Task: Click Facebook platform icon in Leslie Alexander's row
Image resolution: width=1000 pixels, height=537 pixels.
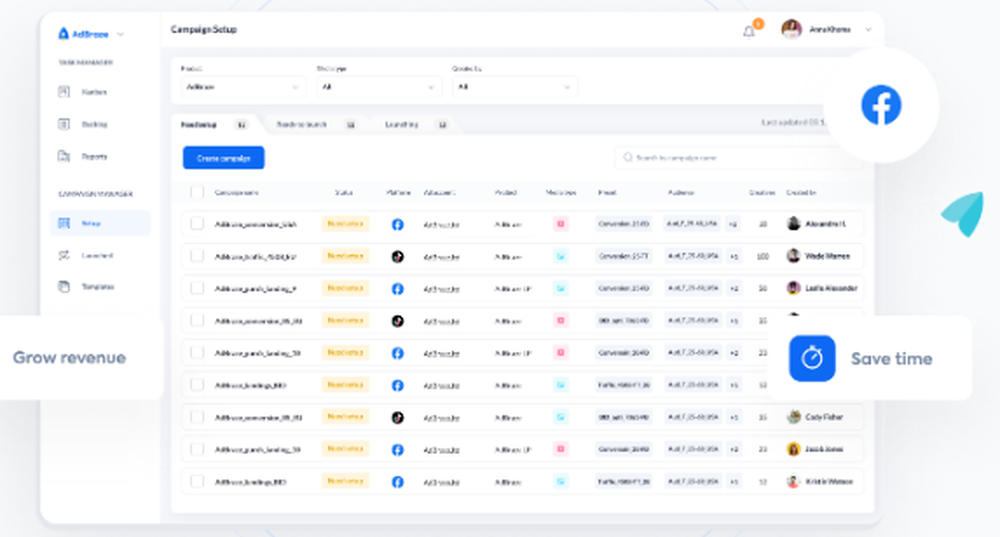Action: tap(397, 289)
